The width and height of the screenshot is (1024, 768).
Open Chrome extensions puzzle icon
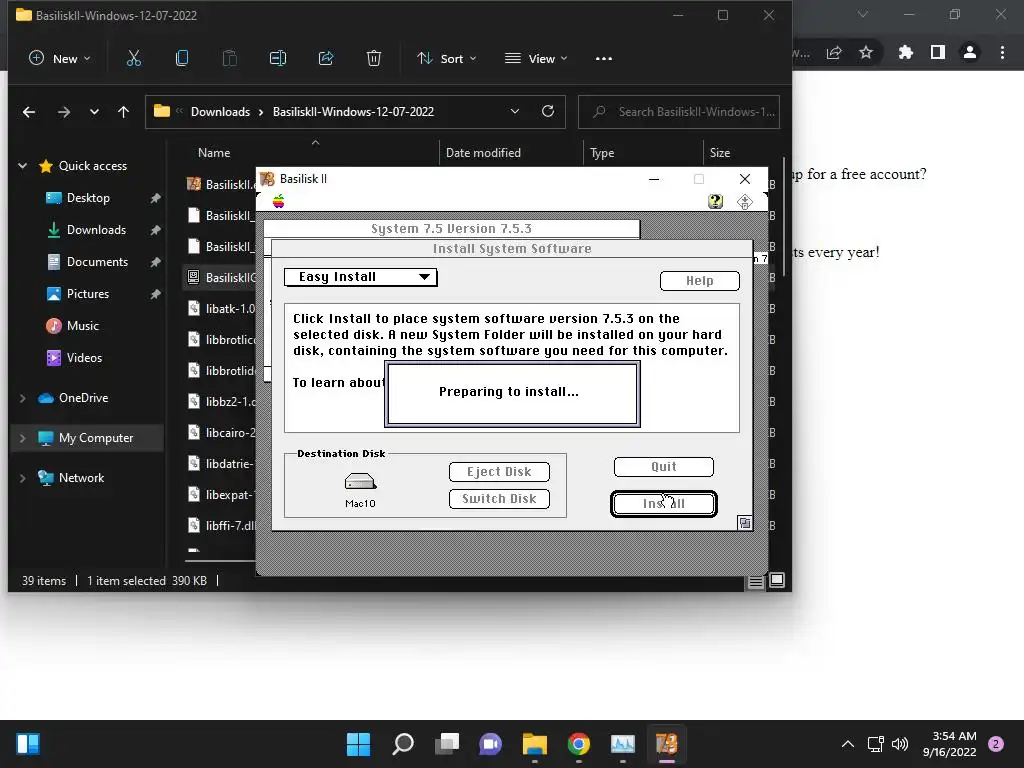[x=906, y=52]
